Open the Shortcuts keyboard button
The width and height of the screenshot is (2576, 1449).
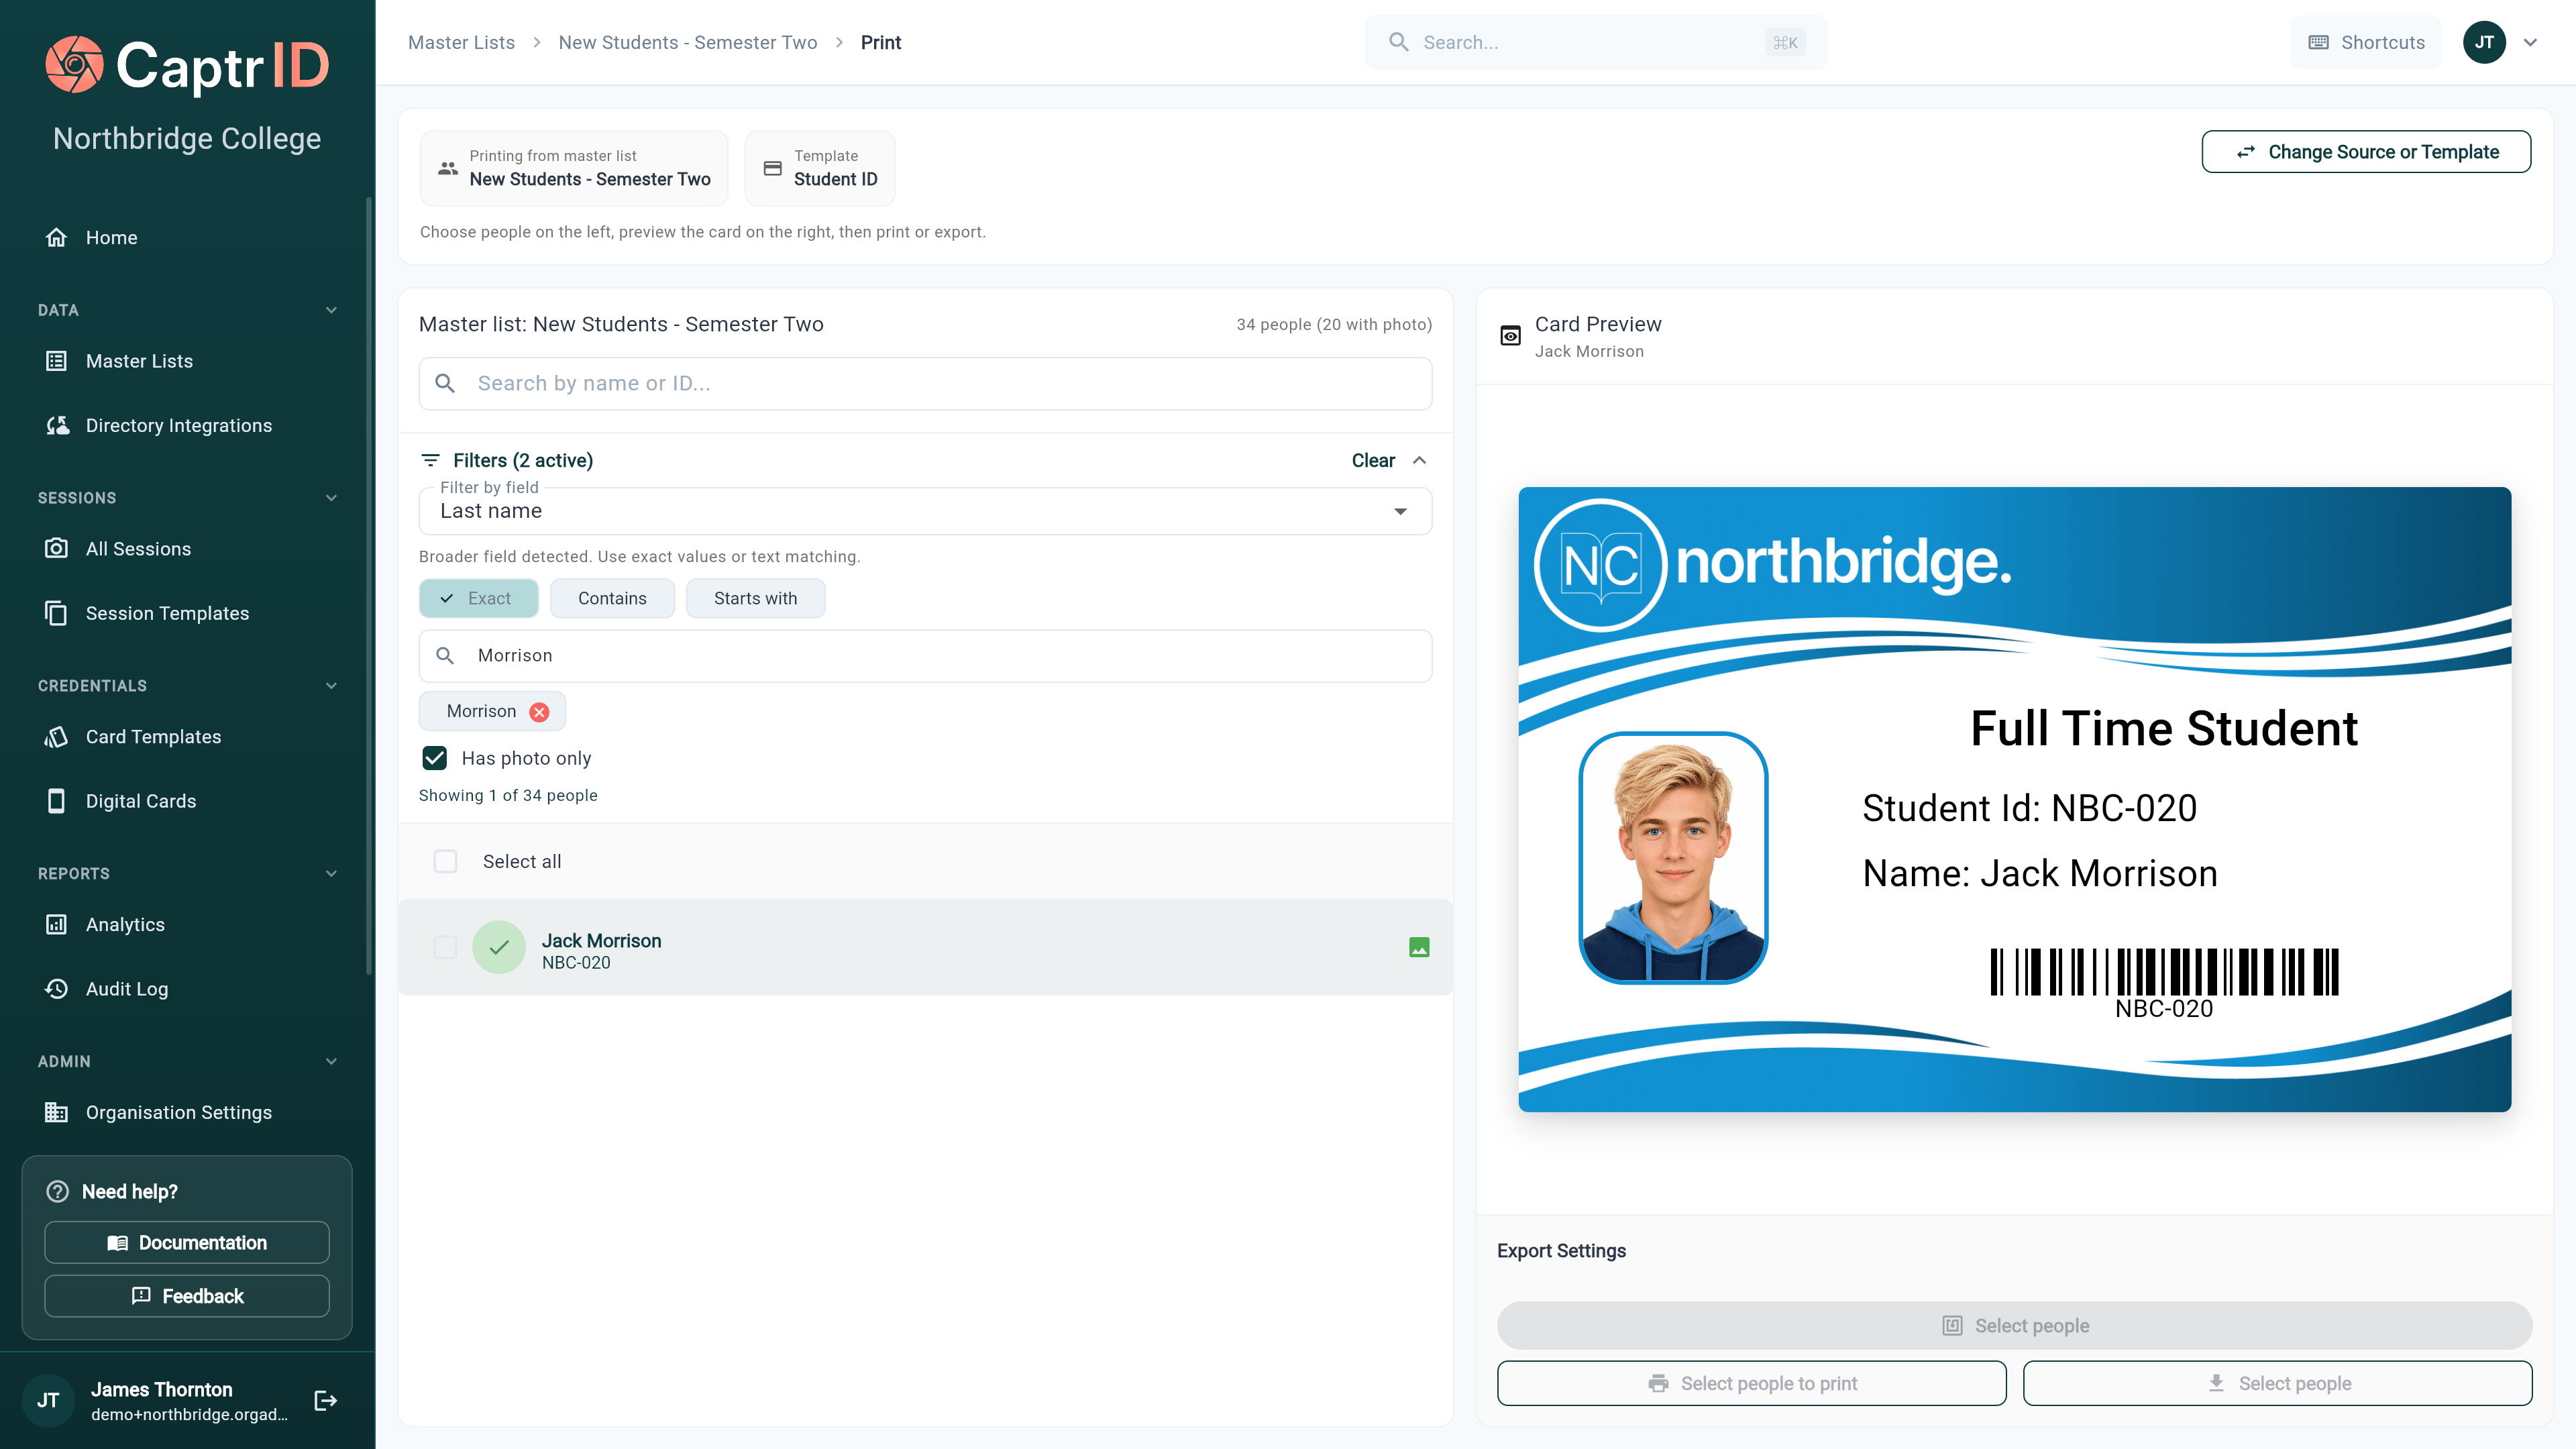click(x=2366, y=42)
